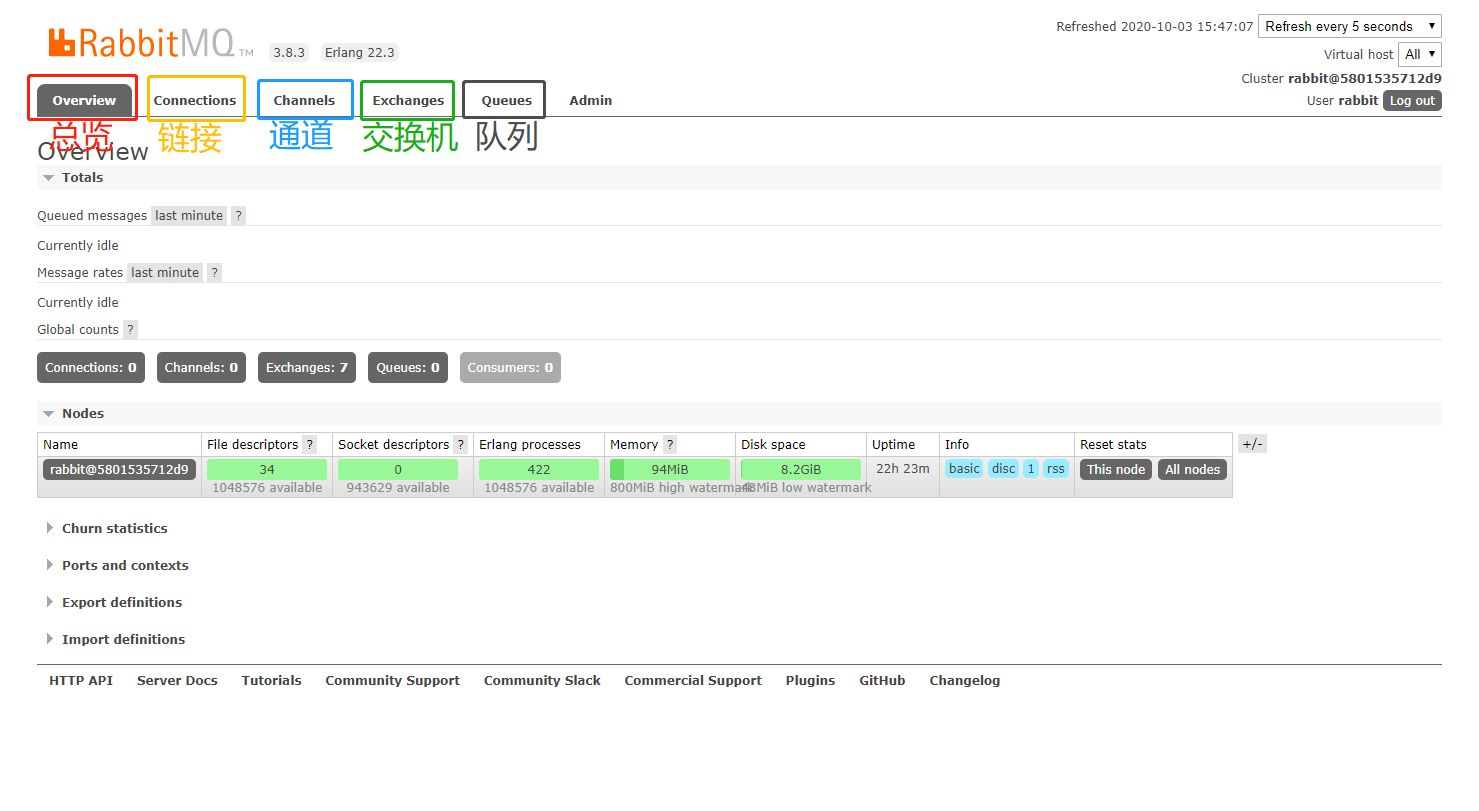Go to the Channels tab
The image size is (1479, 811).
click(304, 101)
